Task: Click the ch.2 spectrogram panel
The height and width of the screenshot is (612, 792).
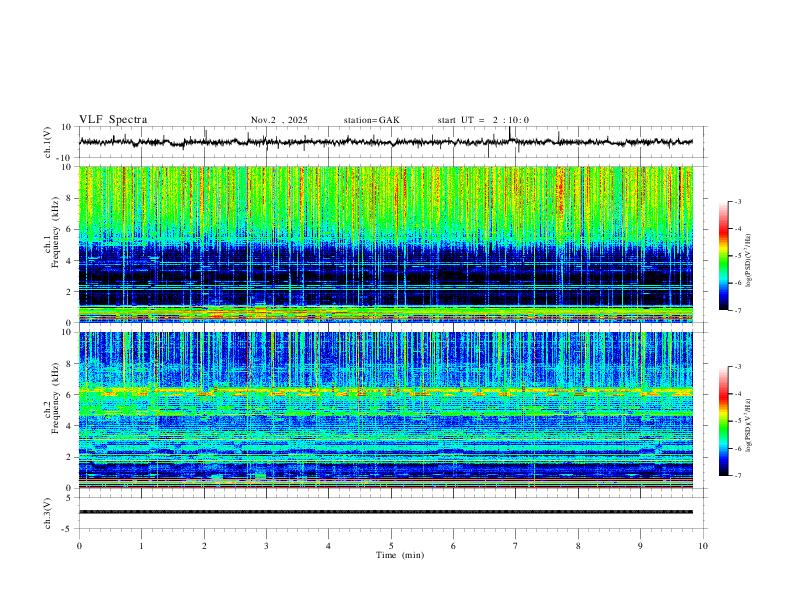Action: pos(386,410)
